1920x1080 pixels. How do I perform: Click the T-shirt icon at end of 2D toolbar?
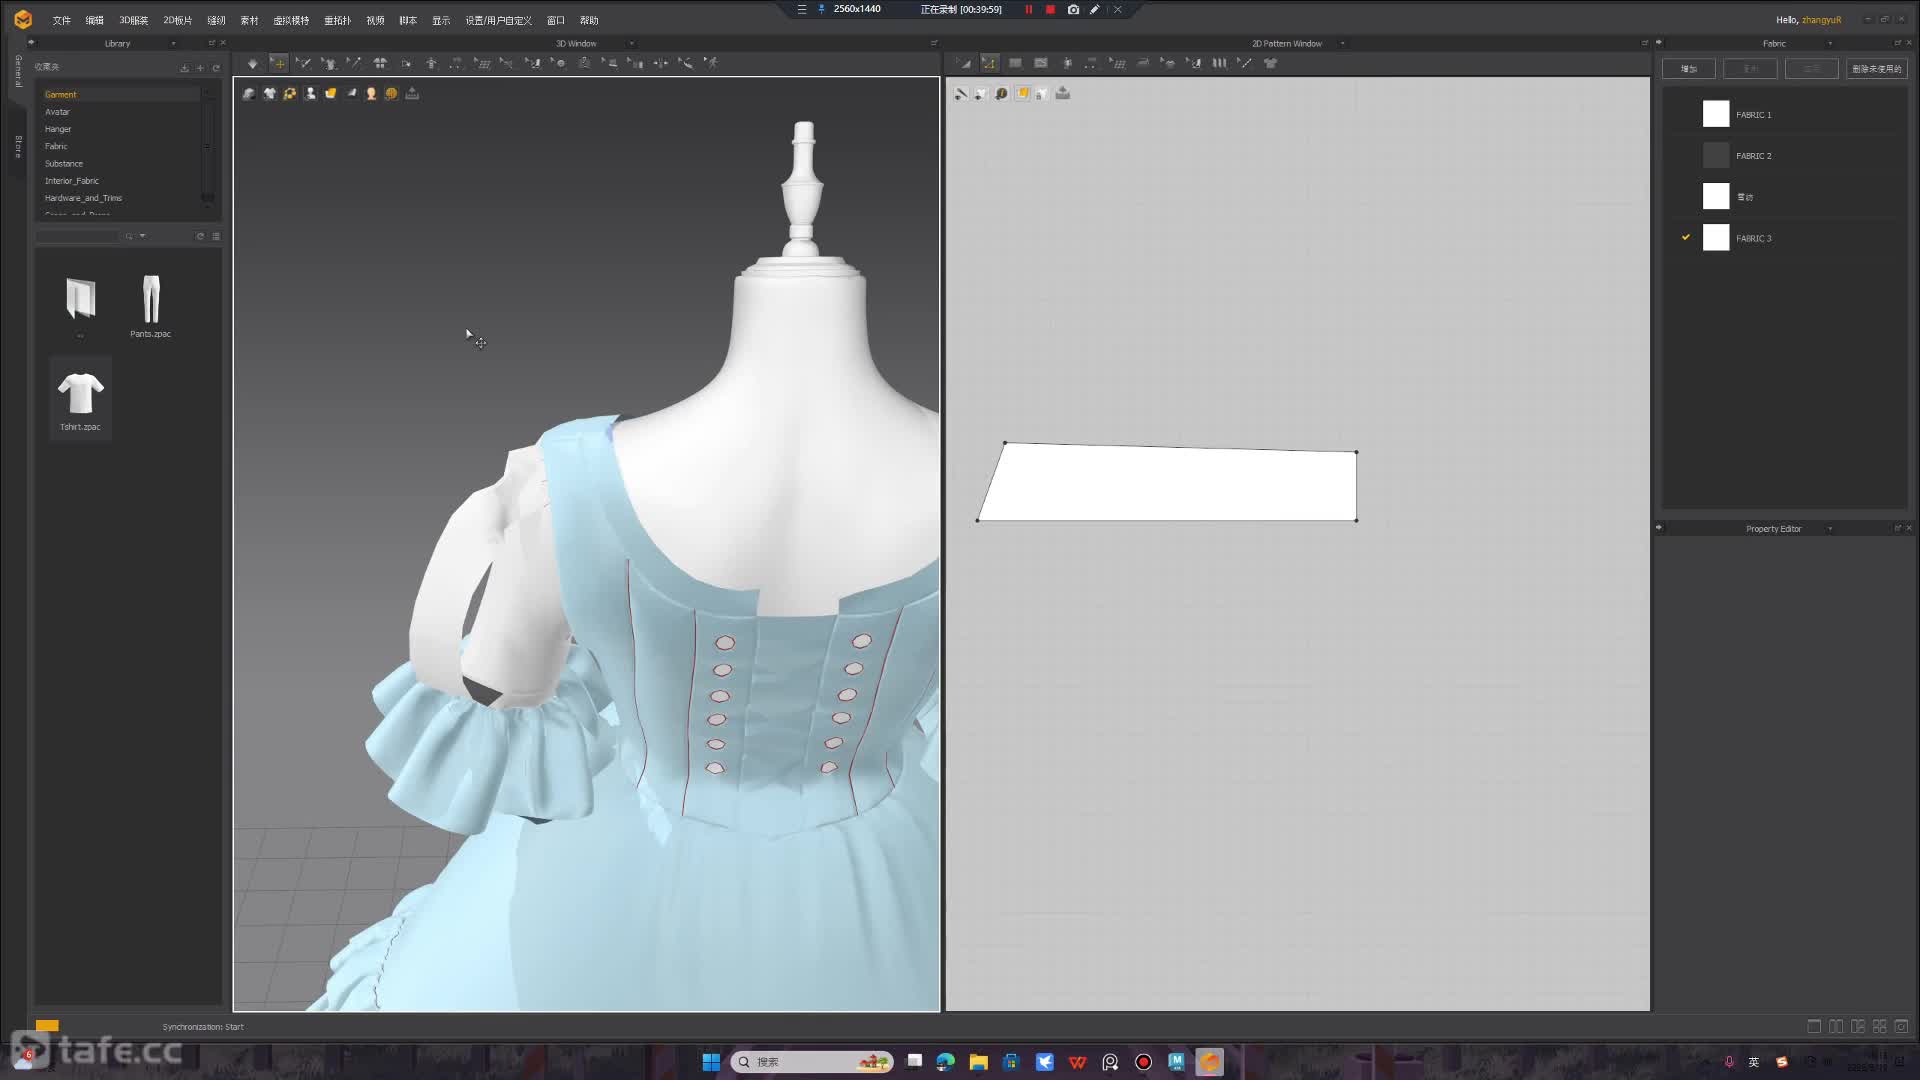pos(1271,63)
